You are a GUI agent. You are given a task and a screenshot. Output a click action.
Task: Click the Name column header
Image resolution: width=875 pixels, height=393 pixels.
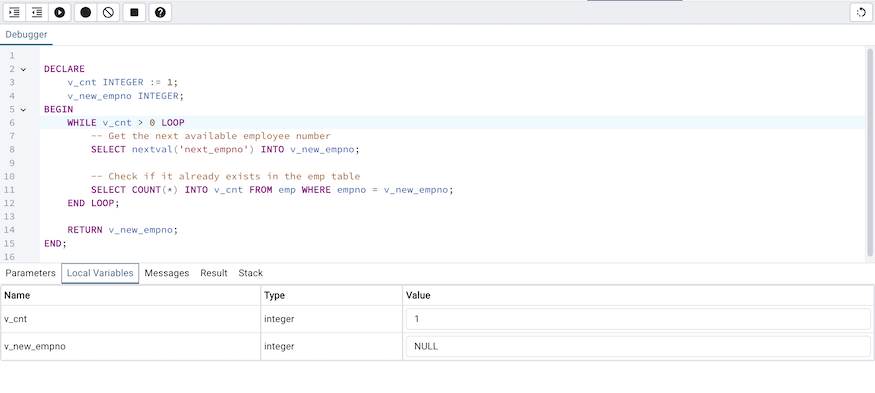click(x=131, y=295)
